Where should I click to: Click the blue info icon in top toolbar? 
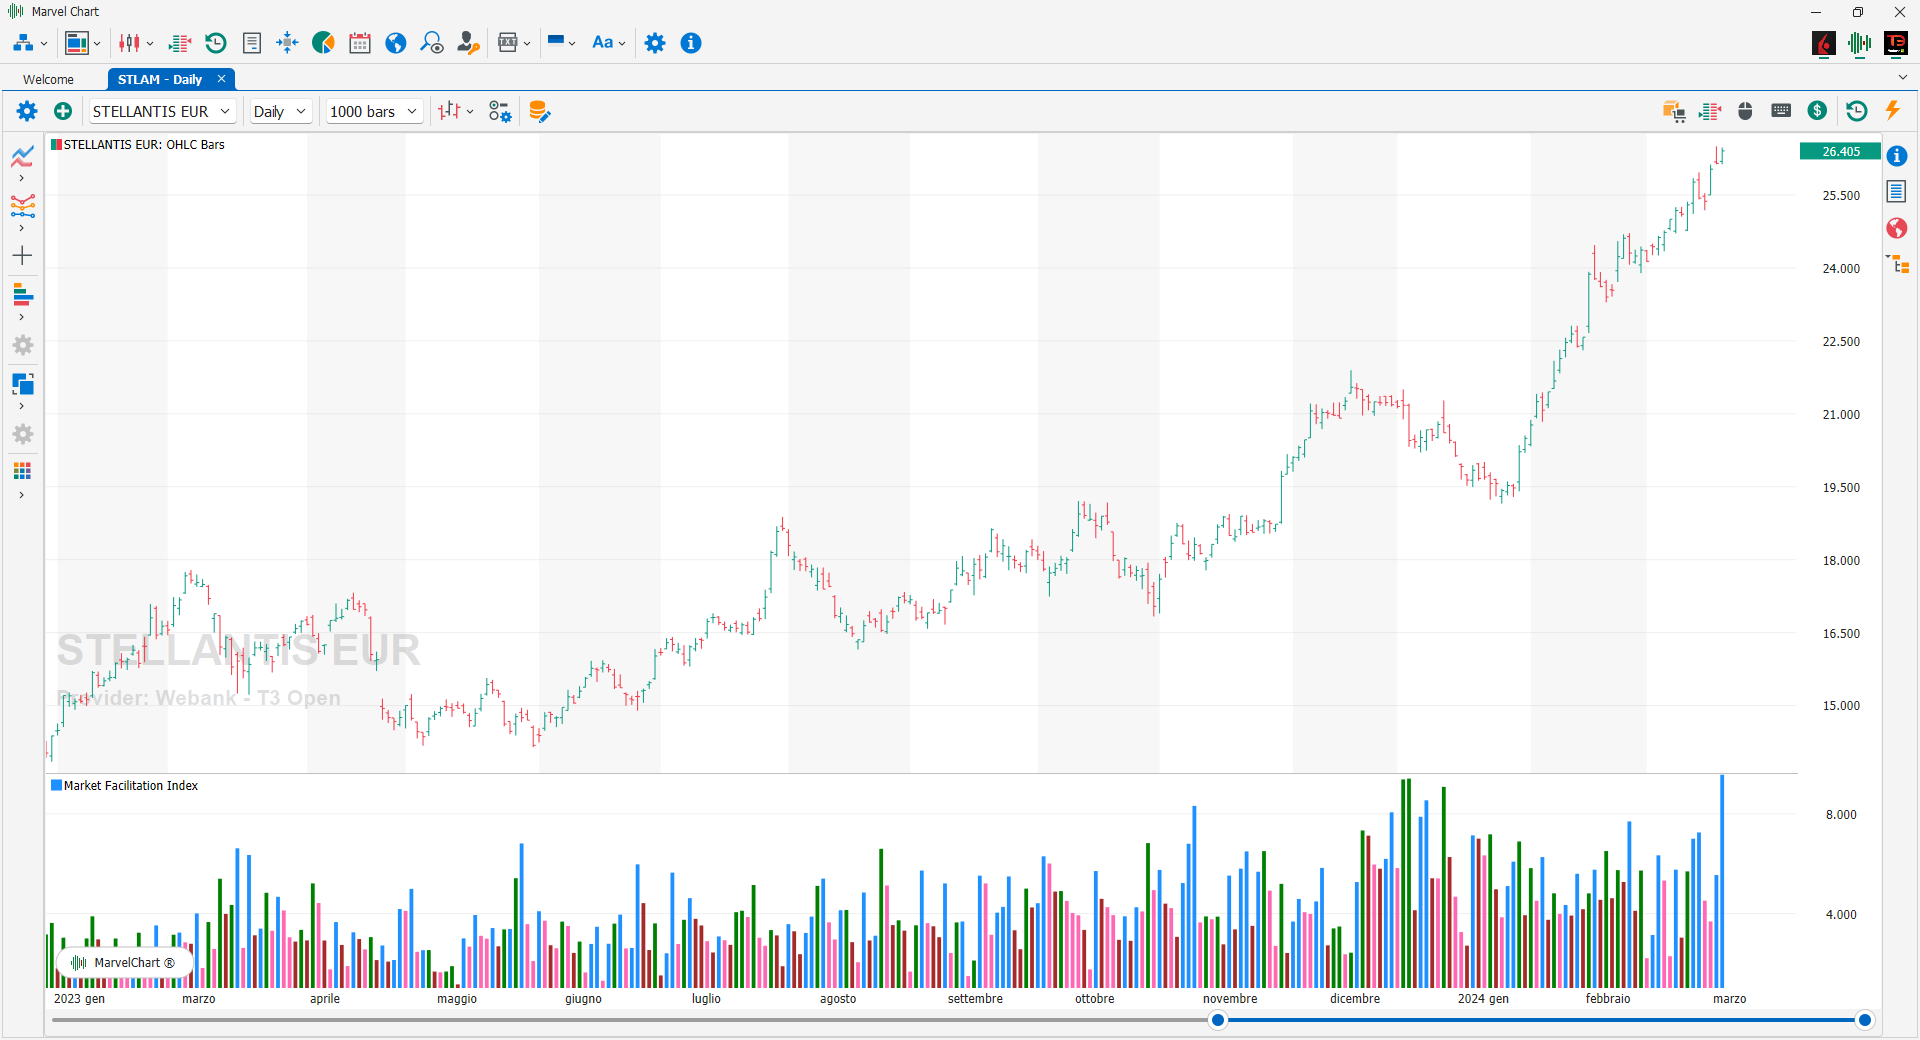pos(691,43)
